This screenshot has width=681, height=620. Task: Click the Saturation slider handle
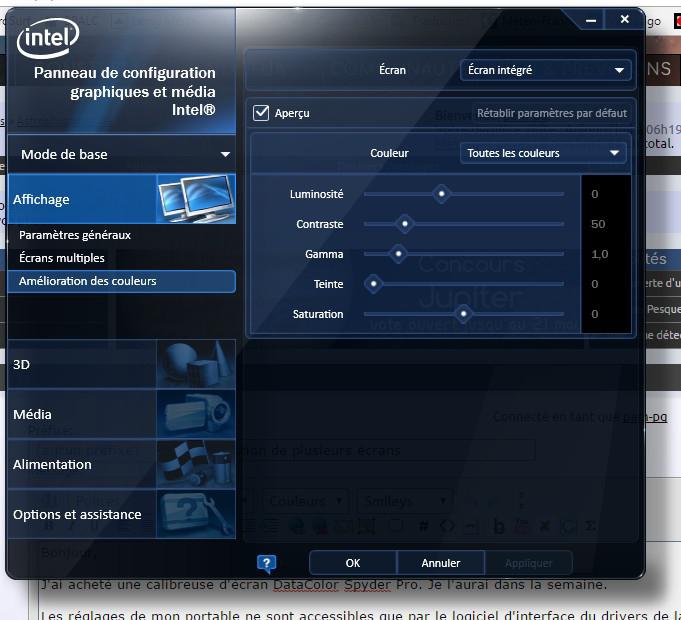point(463,313)
